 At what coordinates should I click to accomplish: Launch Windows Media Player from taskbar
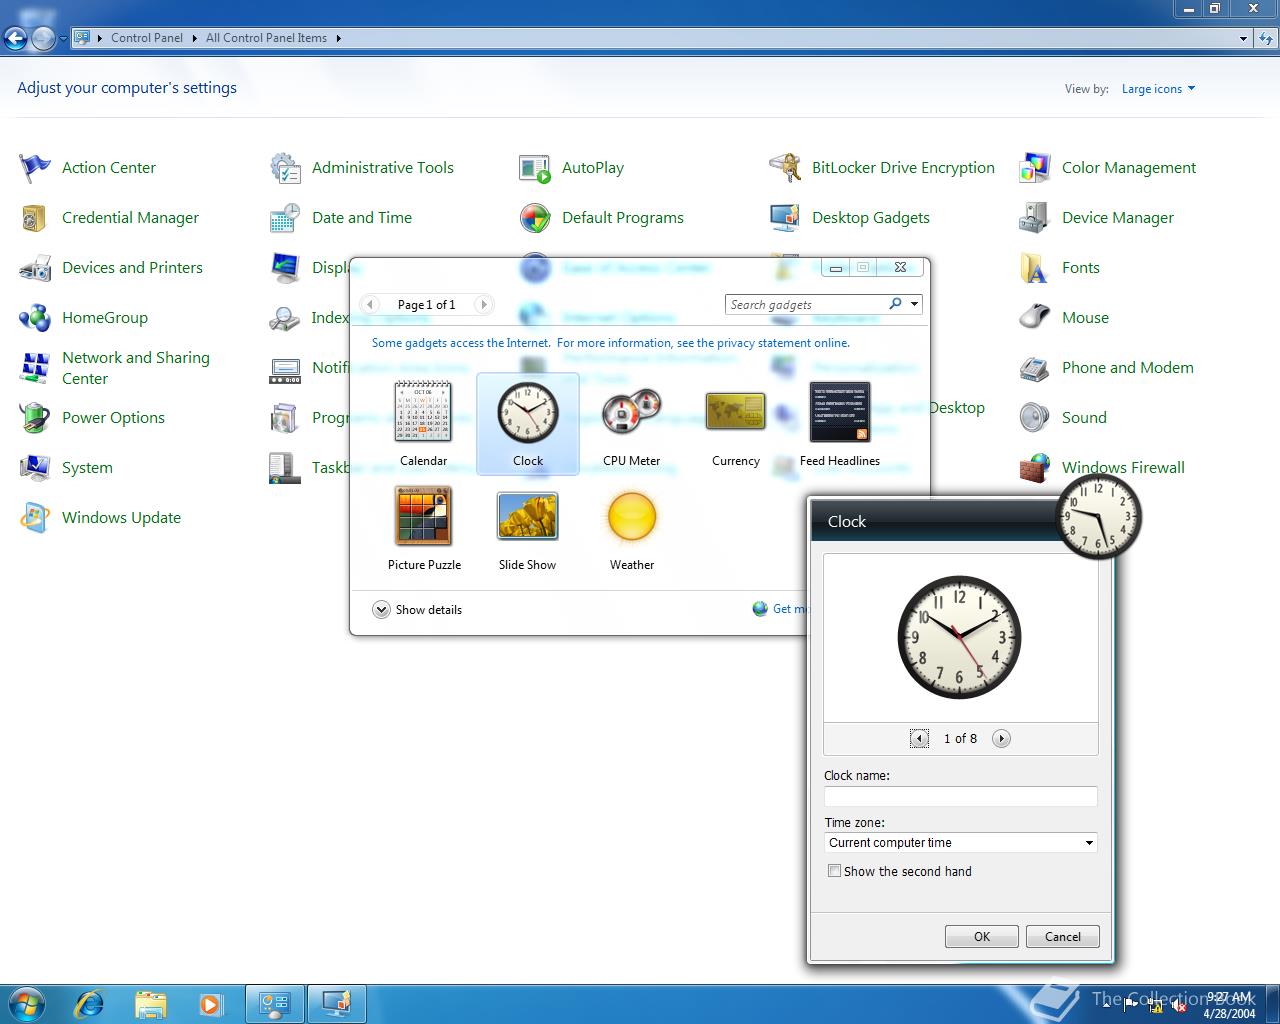click(x=210, y=1003)
